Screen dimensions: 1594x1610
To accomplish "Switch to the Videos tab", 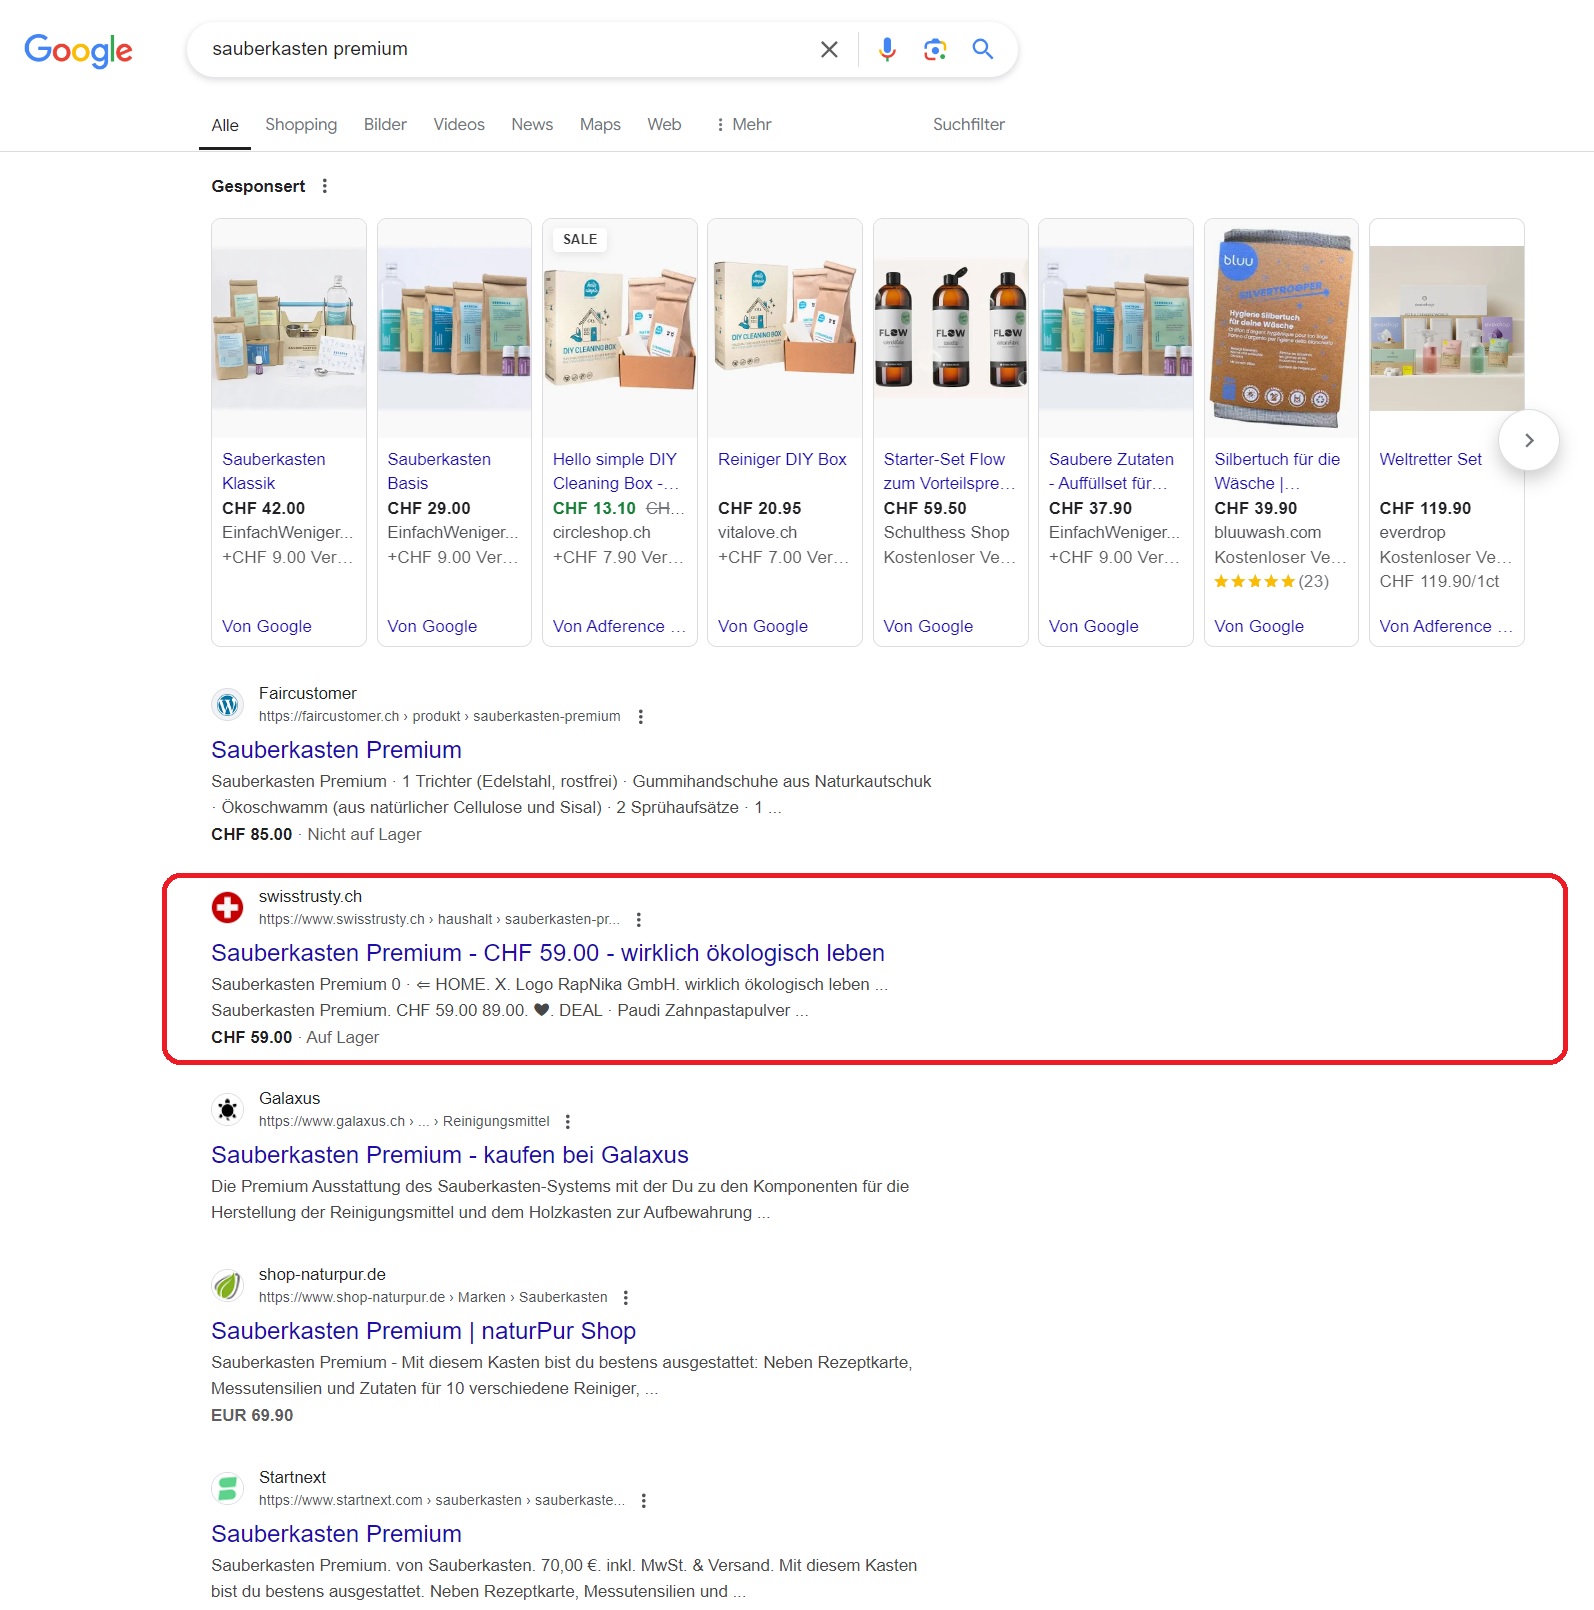I will point(459,124).
